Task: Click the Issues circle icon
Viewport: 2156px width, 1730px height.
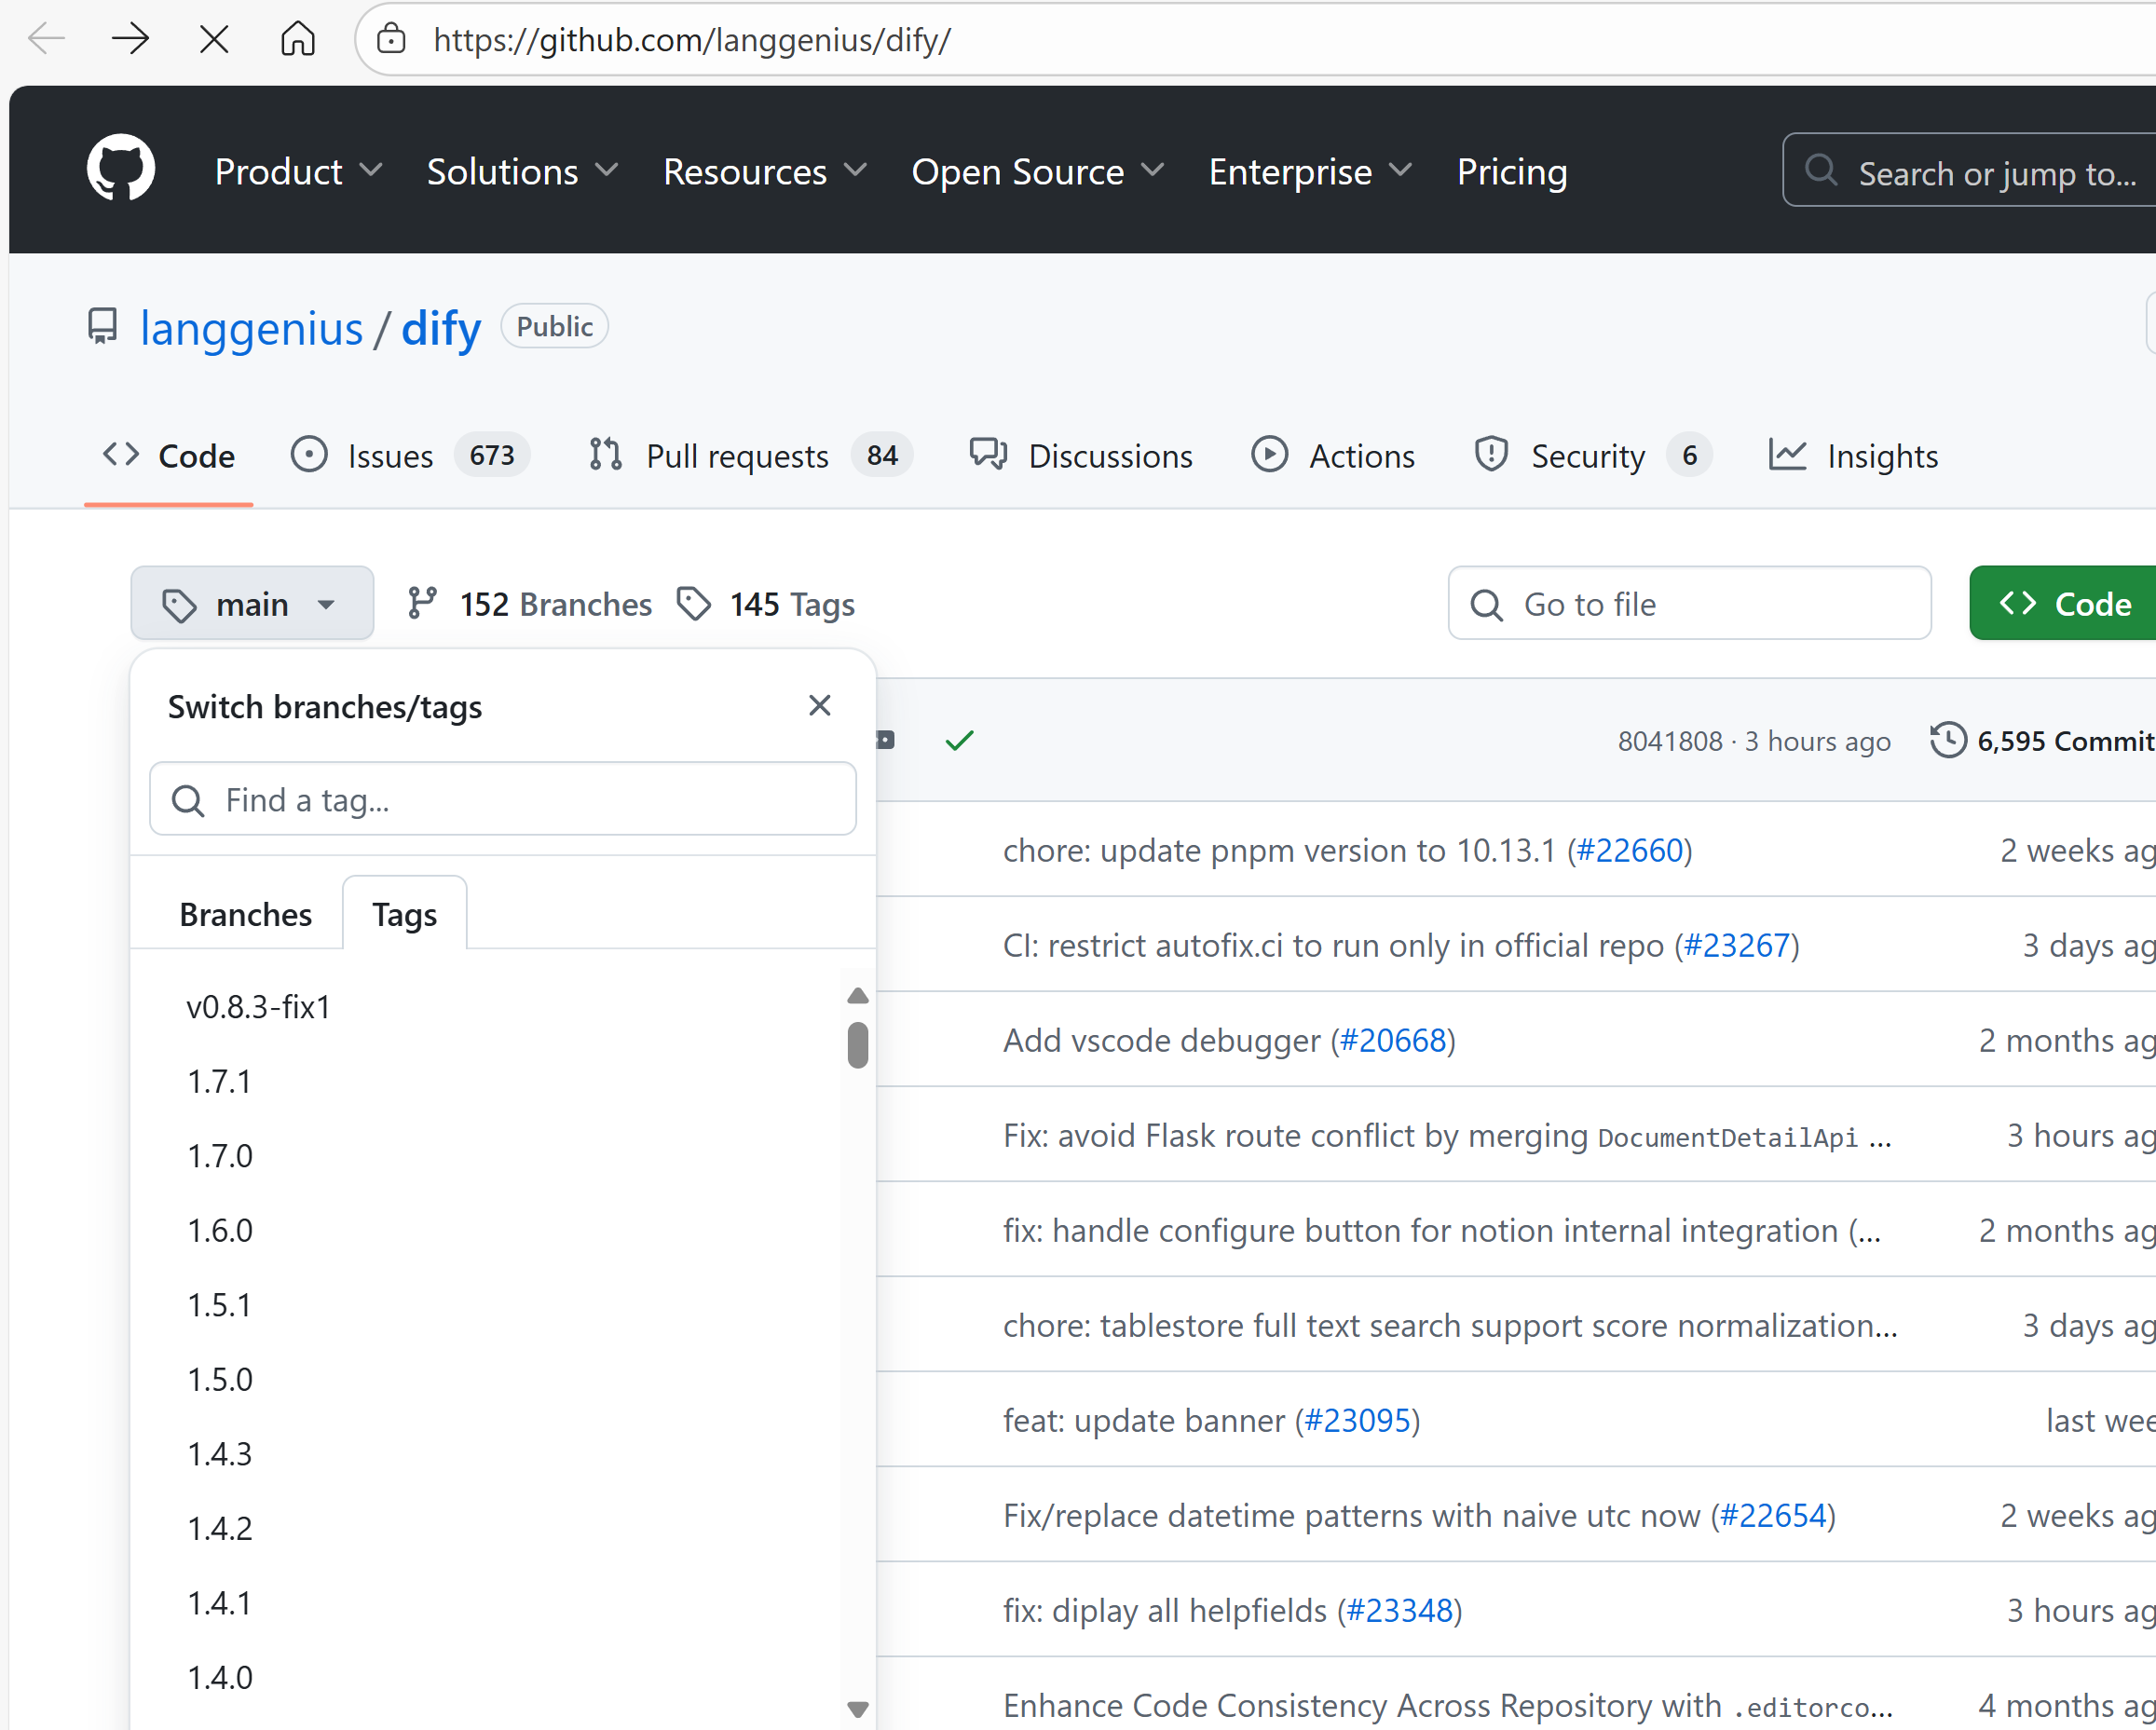Action: (309, 455)
